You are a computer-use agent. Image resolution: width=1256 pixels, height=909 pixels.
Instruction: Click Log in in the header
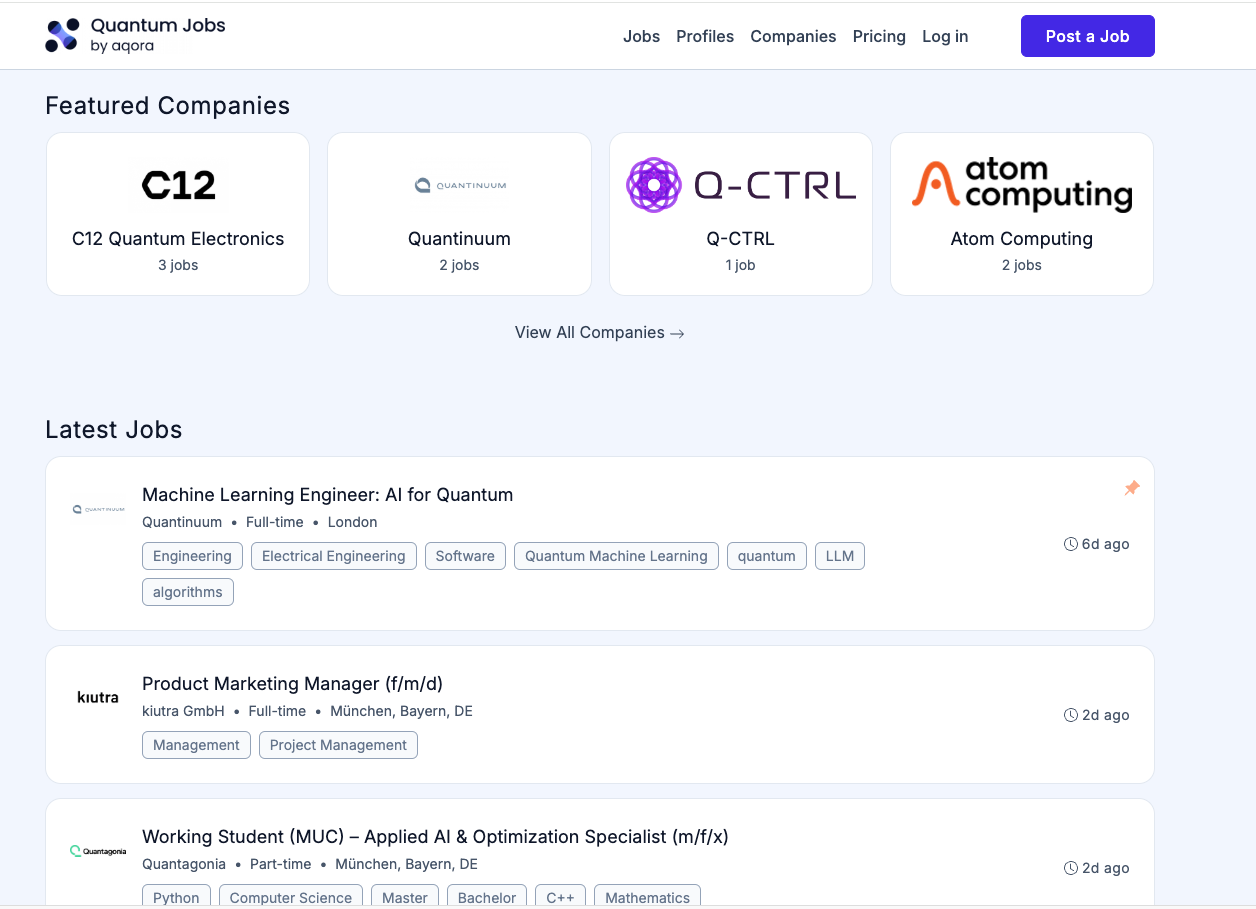point(945,36)
